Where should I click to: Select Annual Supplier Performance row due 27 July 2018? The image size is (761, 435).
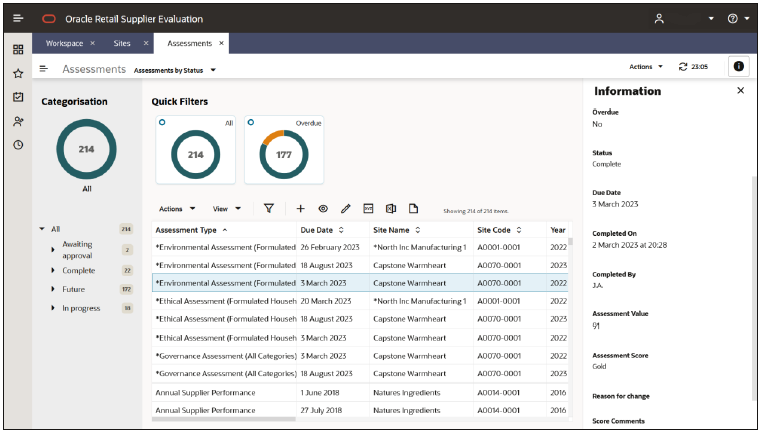(x=360, y=410)
